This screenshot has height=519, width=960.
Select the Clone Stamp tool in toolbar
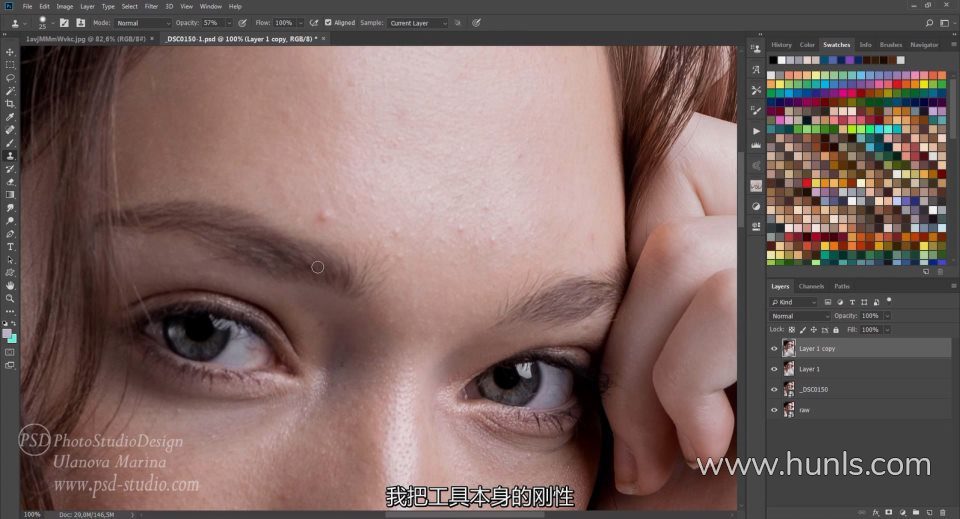(x=10, y=156)
